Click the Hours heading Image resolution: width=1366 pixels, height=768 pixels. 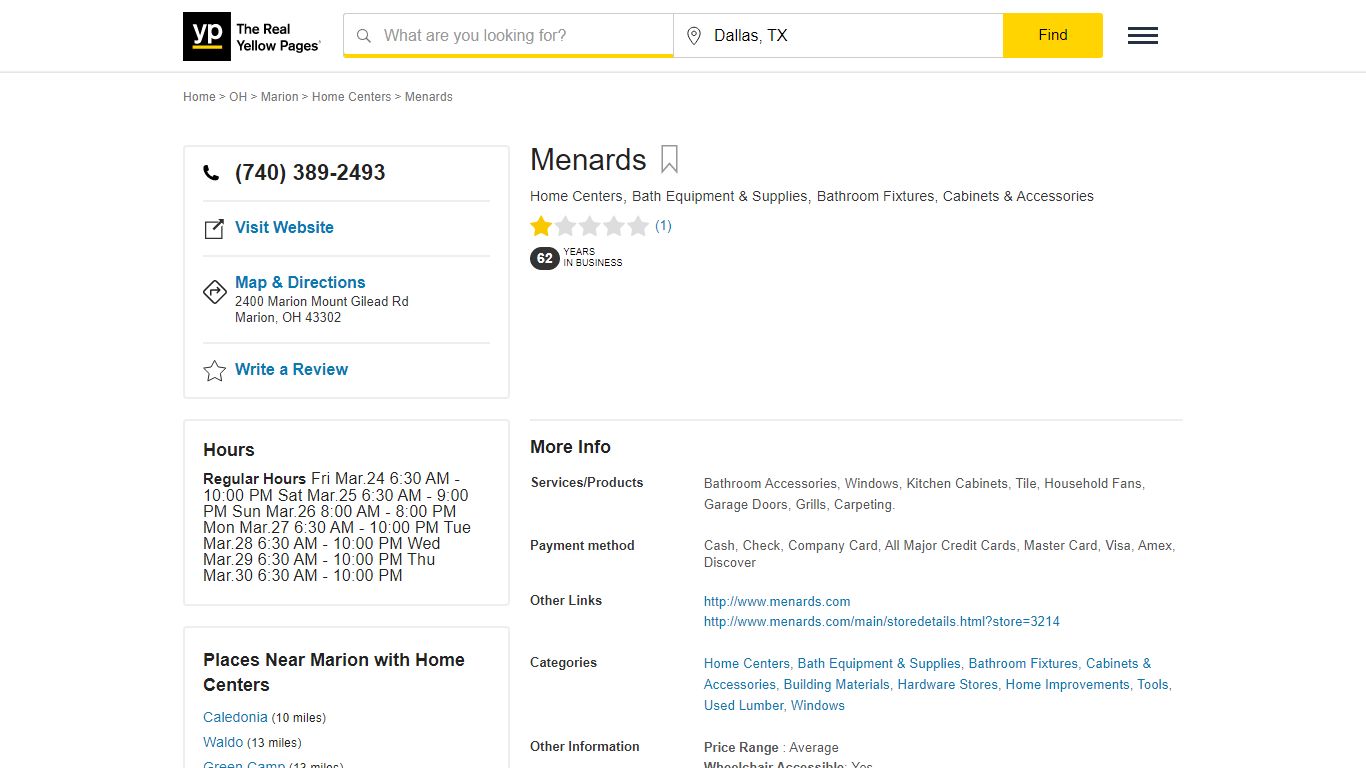point(229,450)
